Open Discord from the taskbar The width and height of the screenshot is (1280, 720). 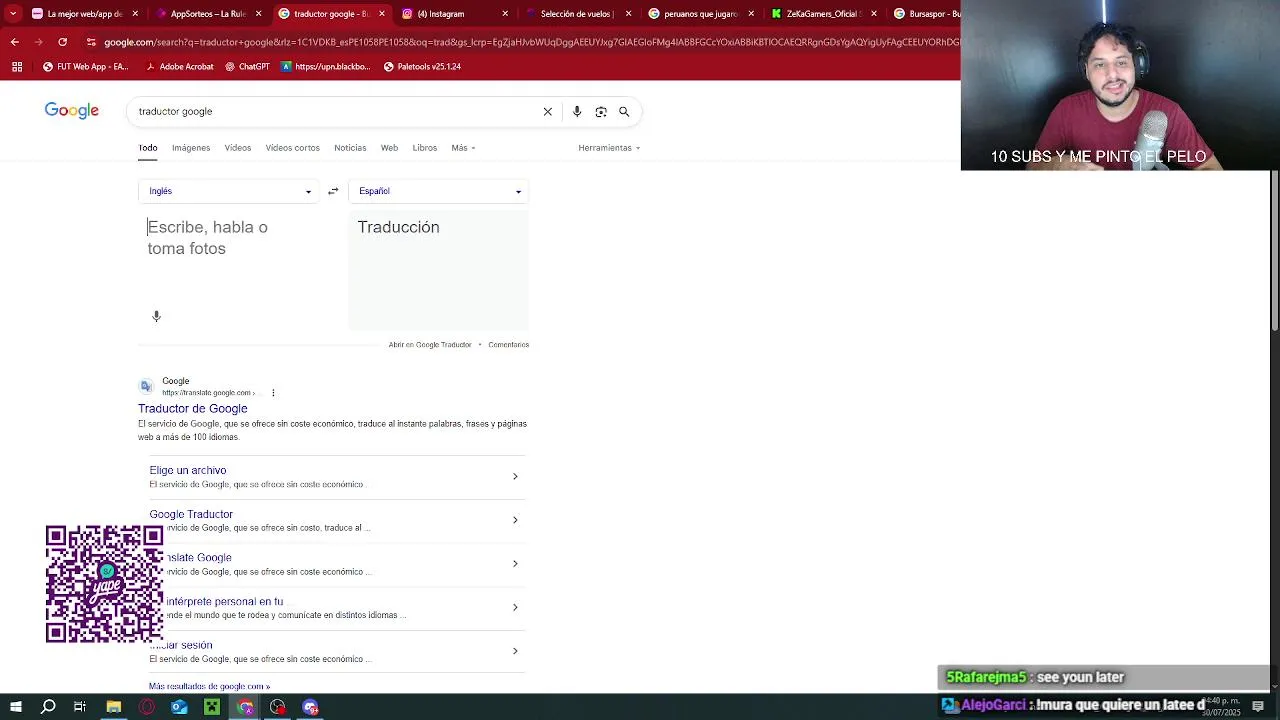pyautogui.click(x=311, y=707)
